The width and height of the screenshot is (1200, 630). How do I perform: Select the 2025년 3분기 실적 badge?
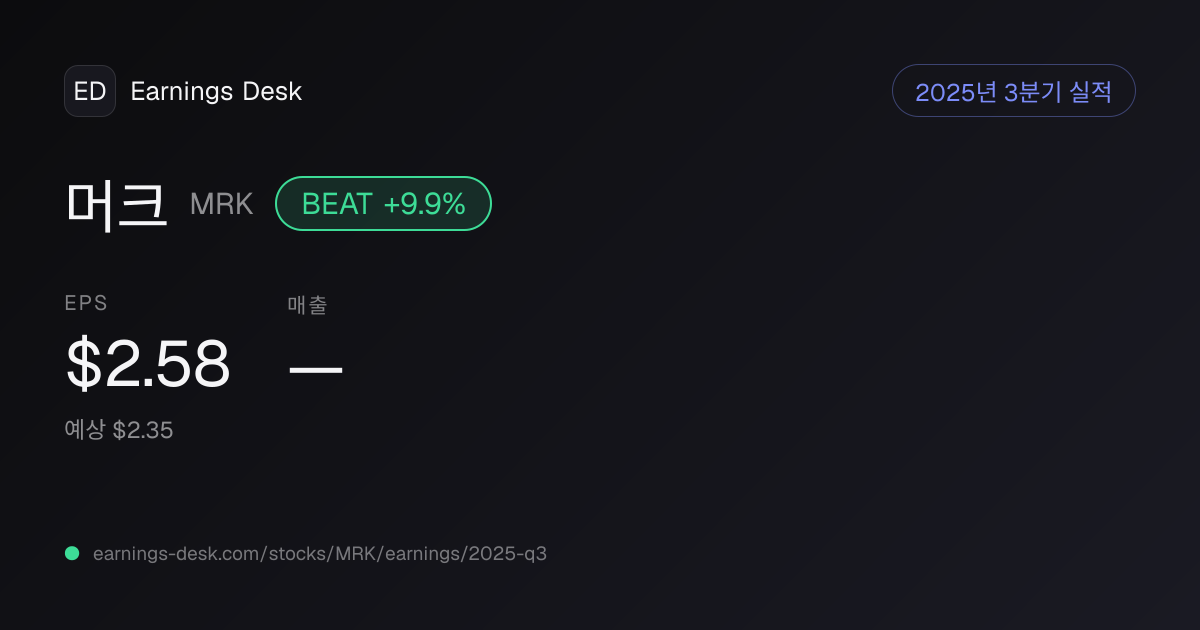(1013, 91)
